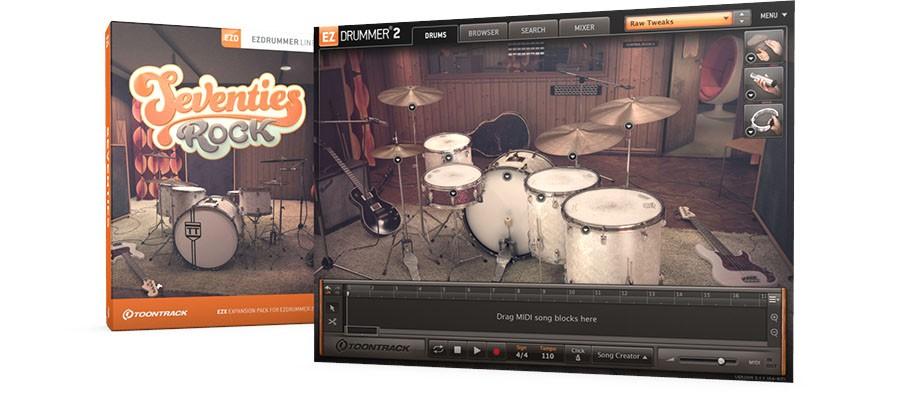898x403 pixels.
Task: Zoom in on the song track
Action: pyautogui.click(x=774, y=317)
